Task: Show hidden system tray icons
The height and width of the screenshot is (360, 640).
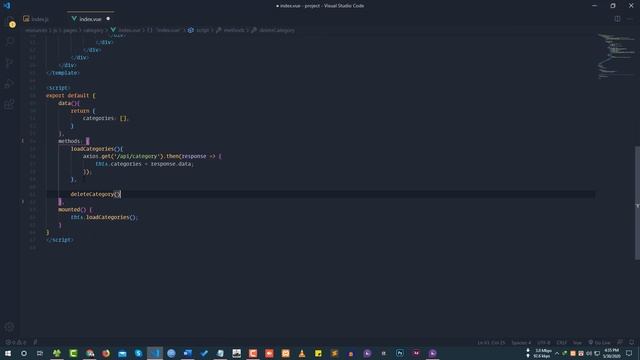Action: click(x=557, y=353)
